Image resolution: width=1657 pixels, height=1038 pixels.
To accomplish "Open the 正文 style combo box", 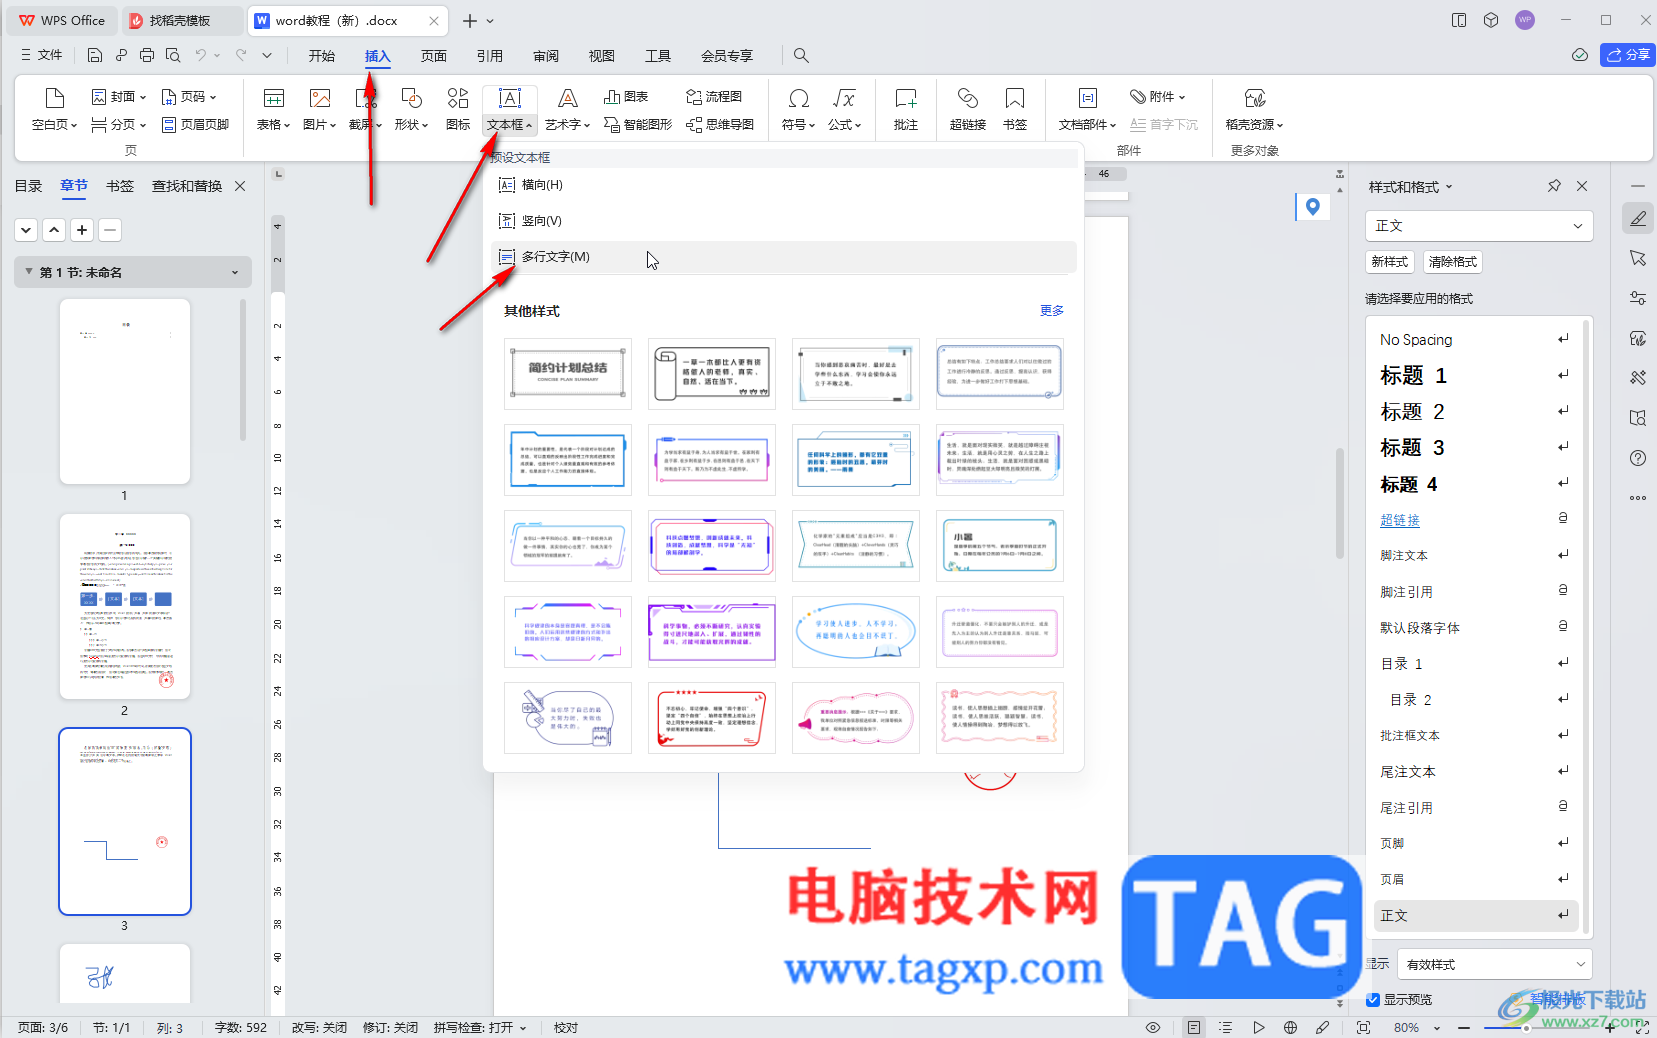I will point(1478,226).
